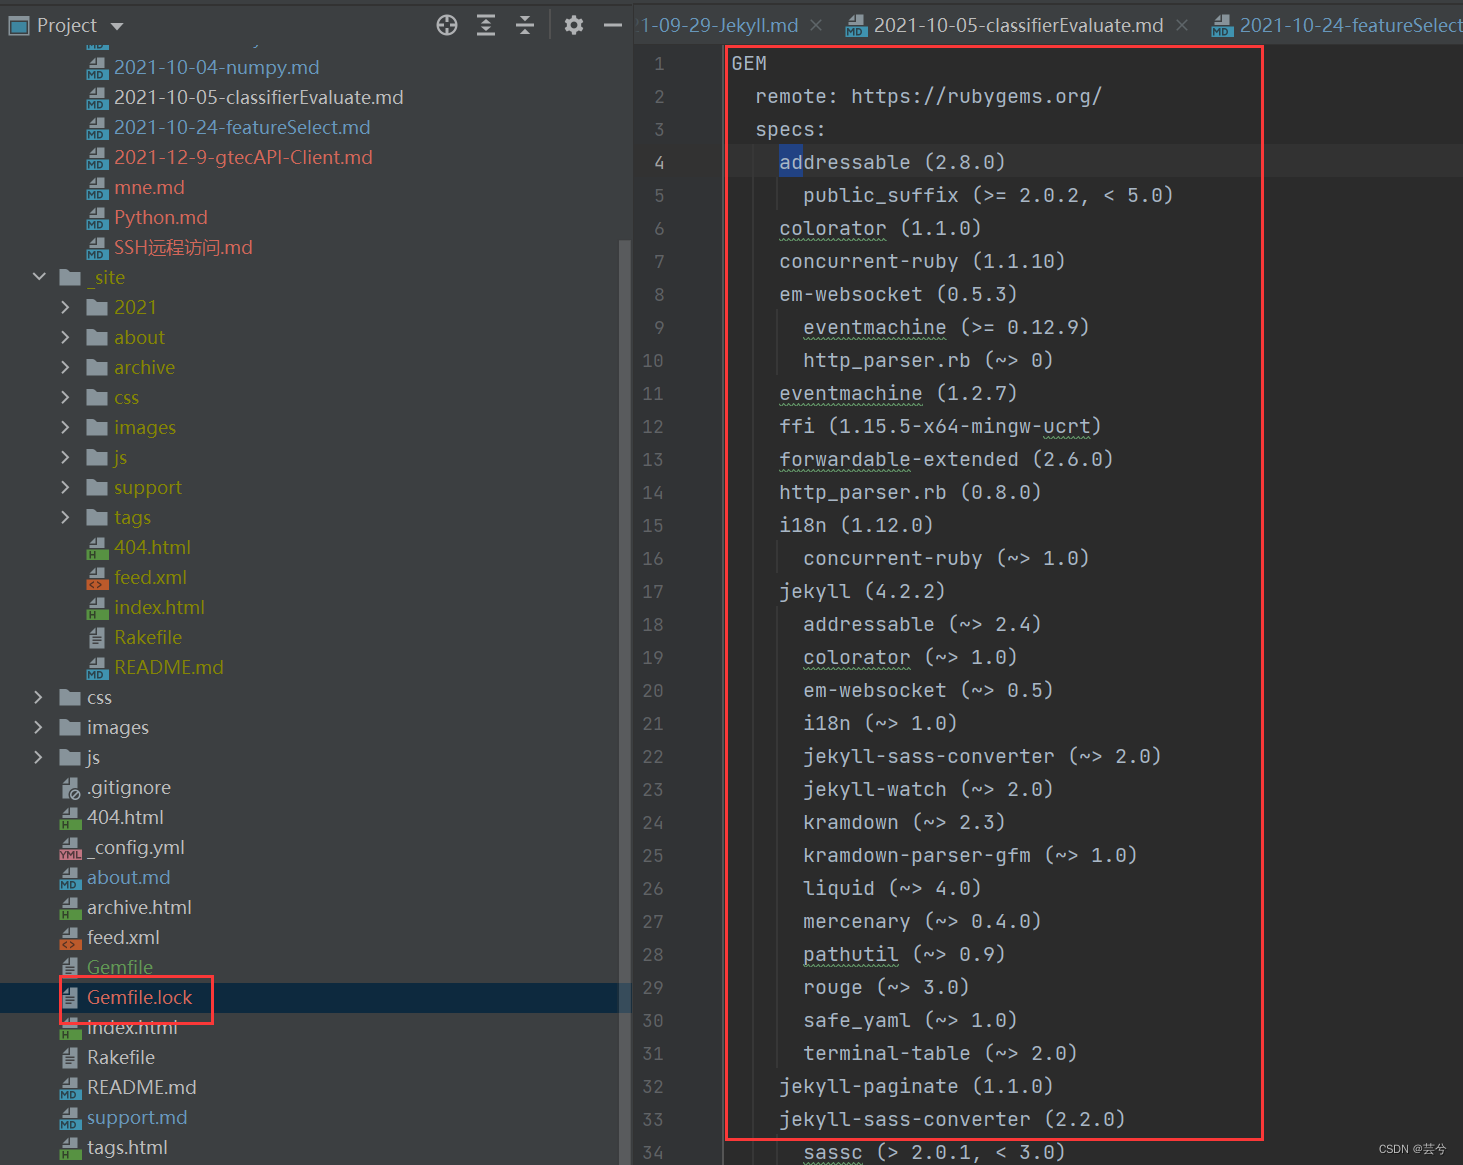This screenshot has height=1165, width=1463.
Task: Expand the about folder
Action: [64, 337]
